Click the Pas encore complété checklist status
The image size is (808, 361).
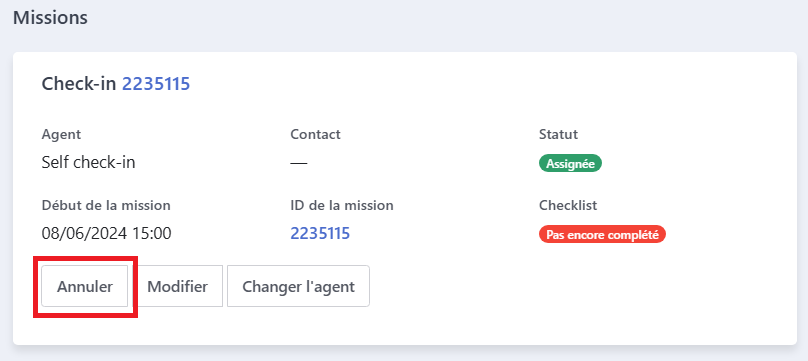tap(602, 235)
